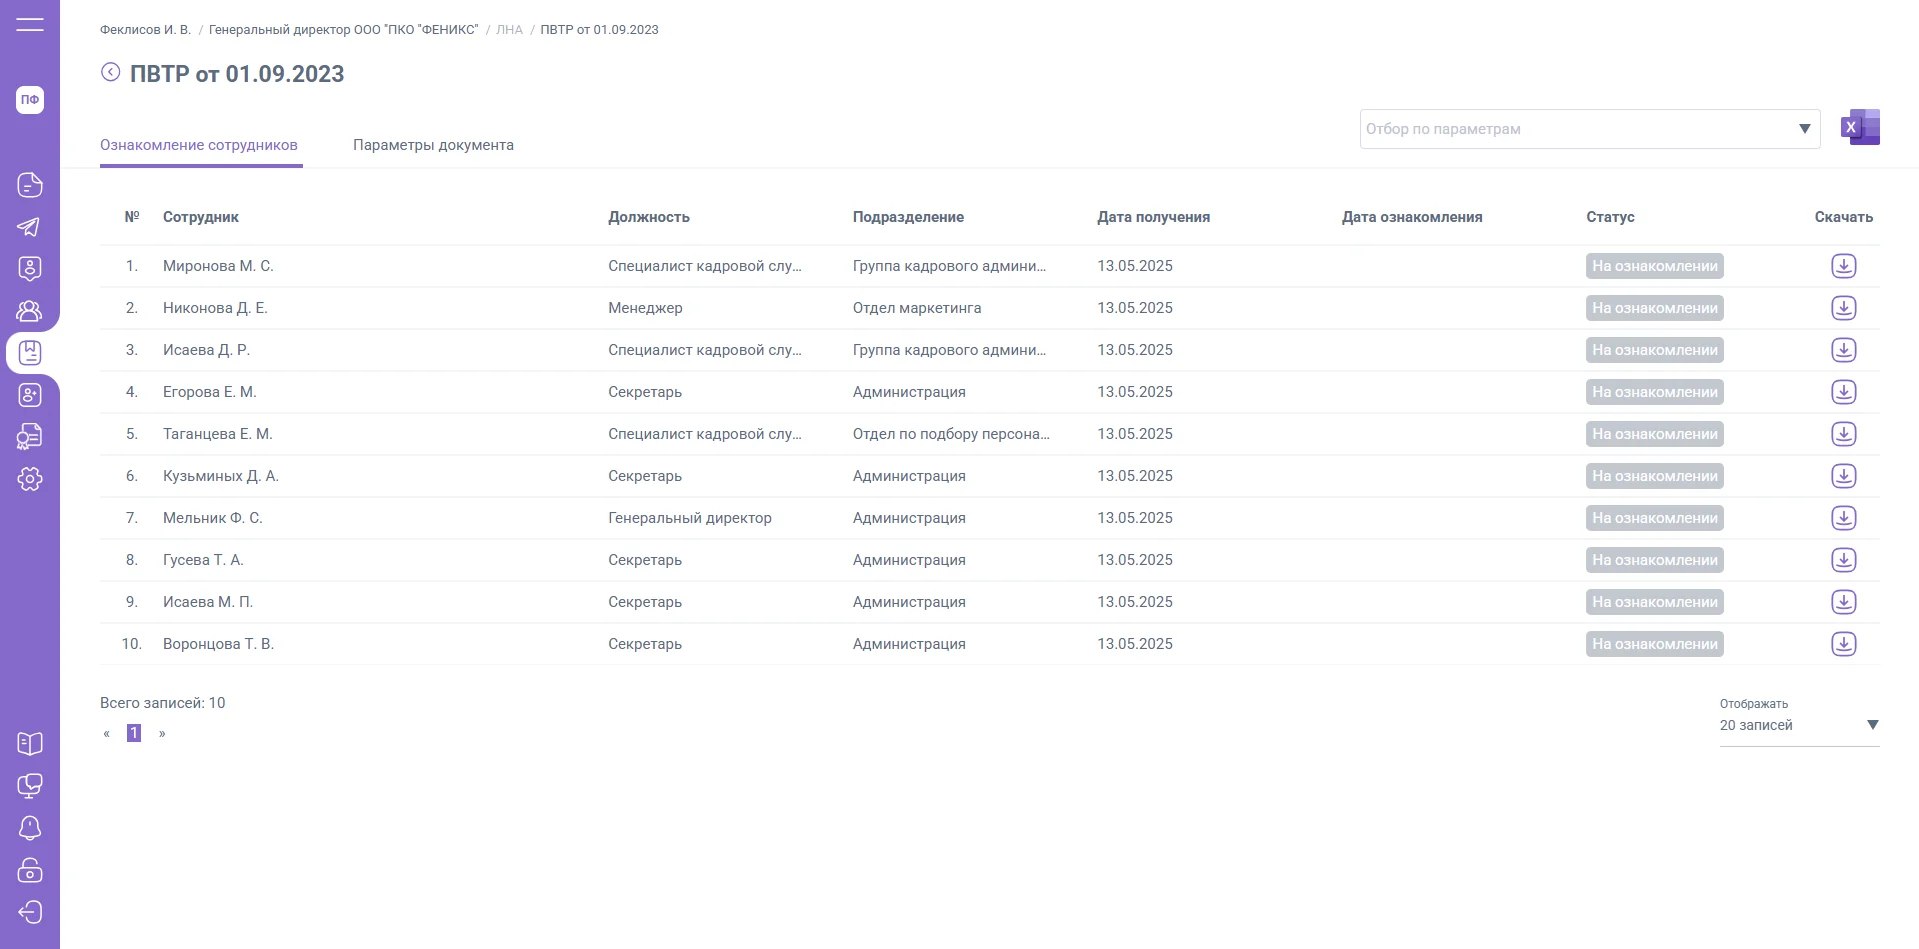This screenshot has height=949, width=1919.
Task: Click the notifications bell icon
Action: [x=30, y=828]
